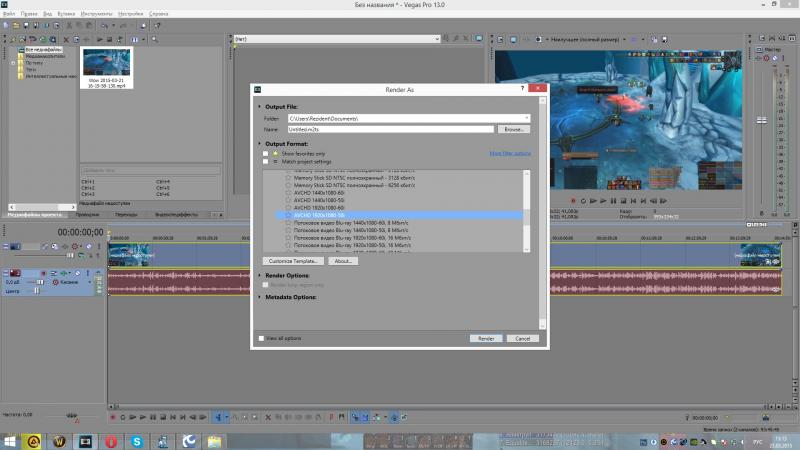Open the Файл menu
800x450 pixels.
click(9, 14)
